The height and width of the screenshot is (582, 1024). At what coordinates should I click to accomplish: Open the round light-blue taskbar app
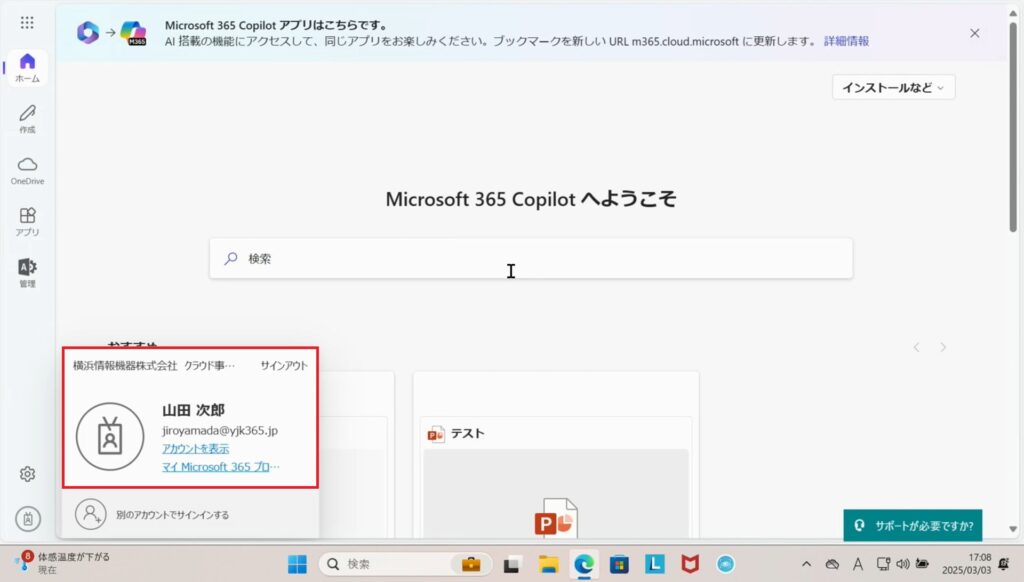[726, 564]
